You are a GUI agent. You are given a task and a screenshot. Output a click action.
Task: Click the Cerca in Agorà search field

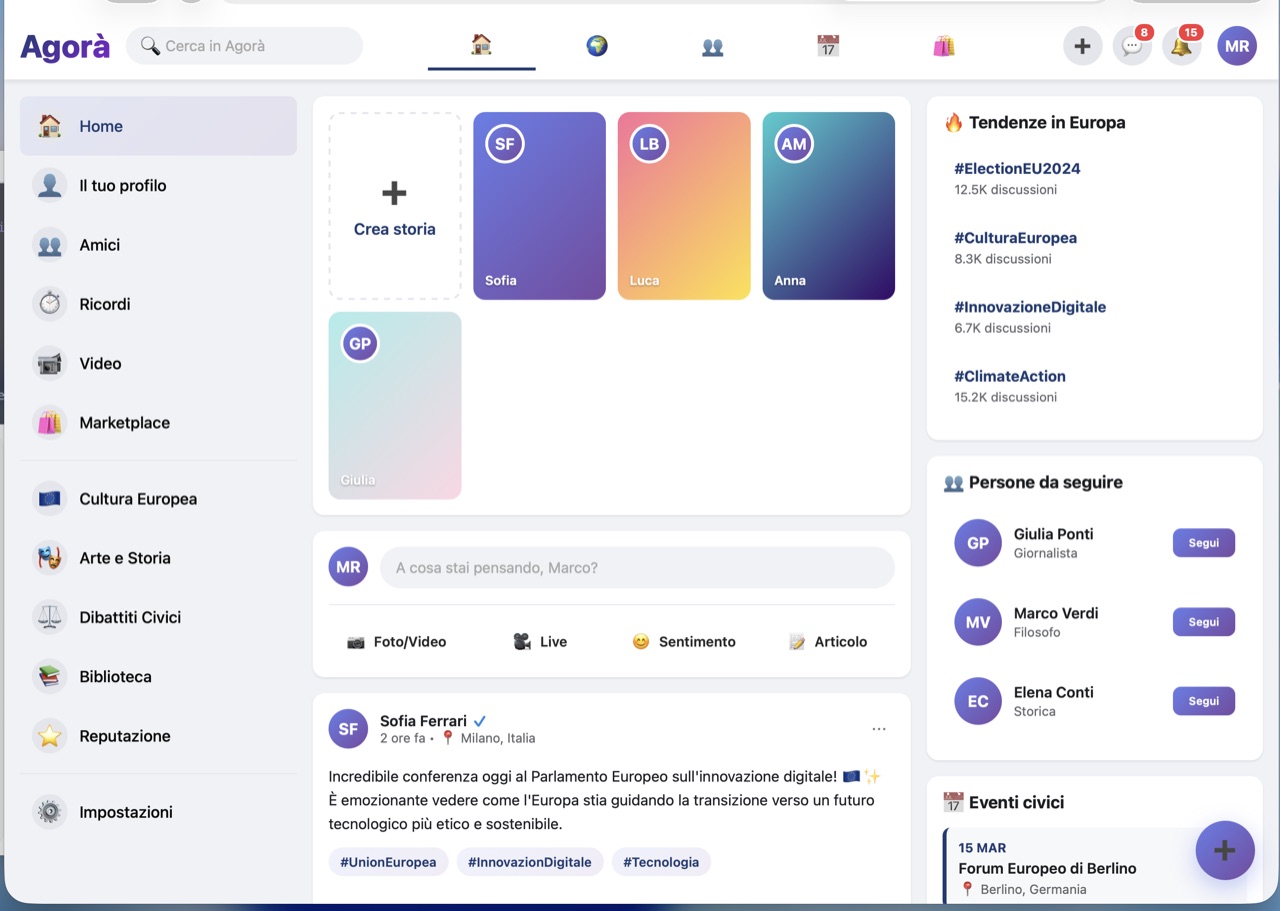(244, 46)
